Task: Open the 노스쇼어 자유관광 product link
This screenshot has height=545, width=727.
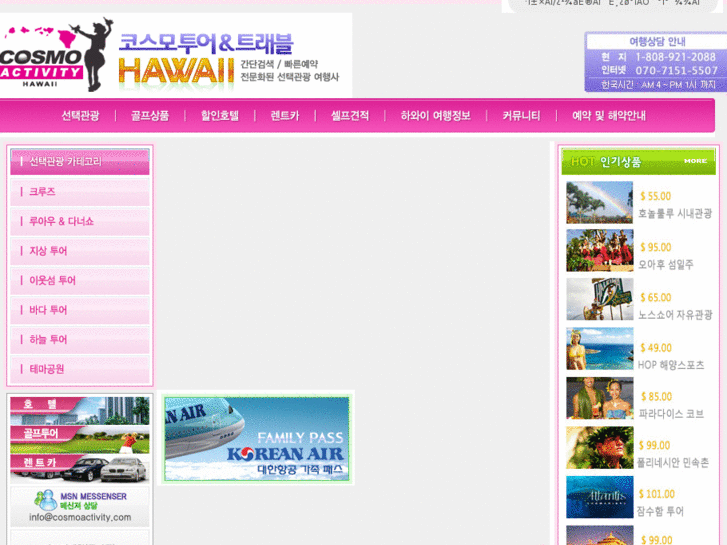Action: tap(675, 315)
